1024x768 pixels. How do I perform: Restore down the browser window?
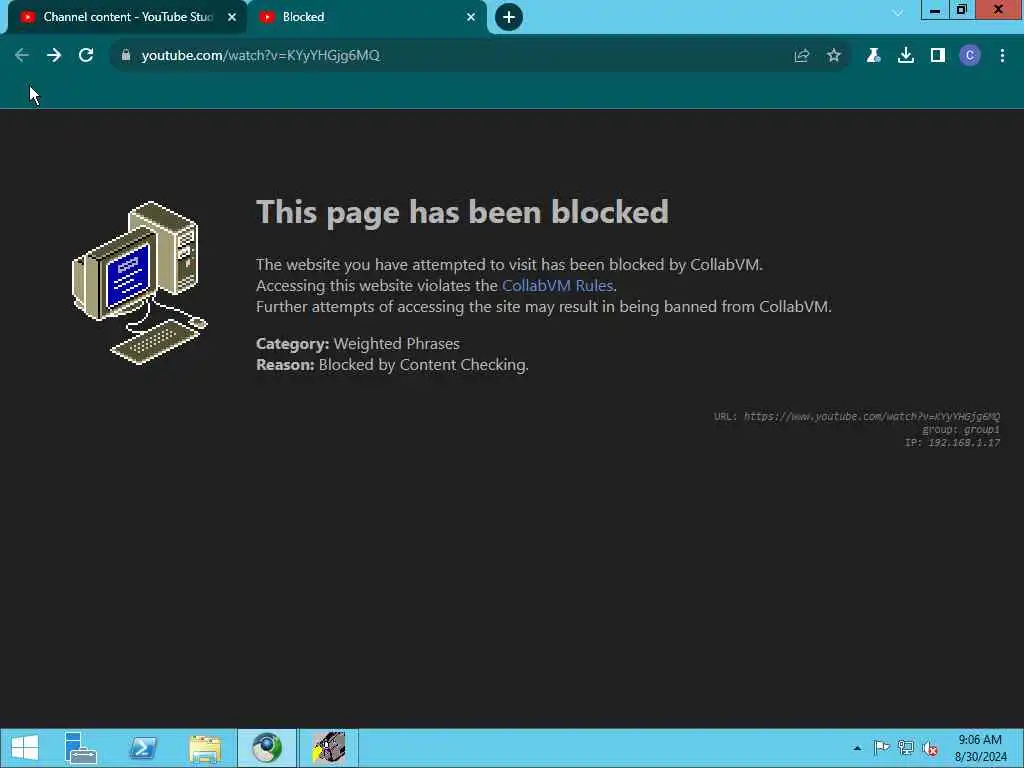[962, 9]
